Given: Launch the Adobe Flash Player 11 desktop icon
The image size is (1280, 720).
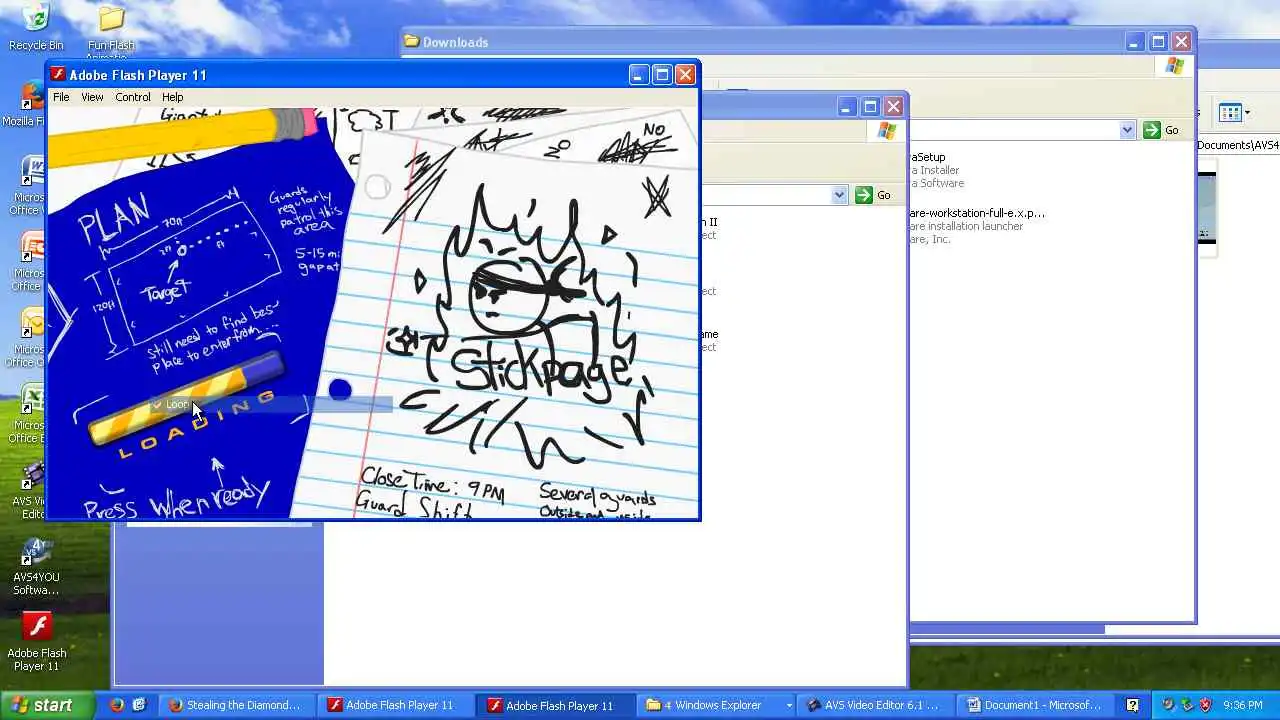Looking at the screenshot, I should click(x=37, y=642).
